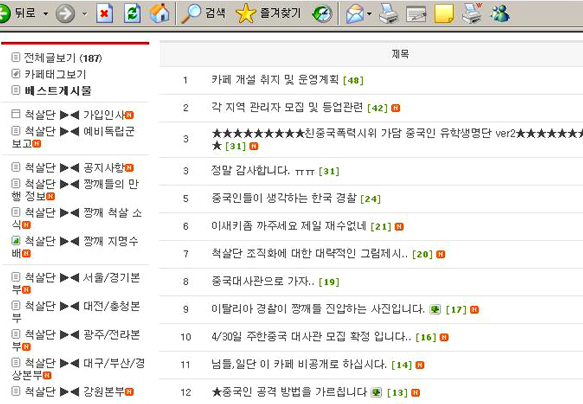Open the Messenger people icon
Screen dimensions: 583x404
[500, 13]
